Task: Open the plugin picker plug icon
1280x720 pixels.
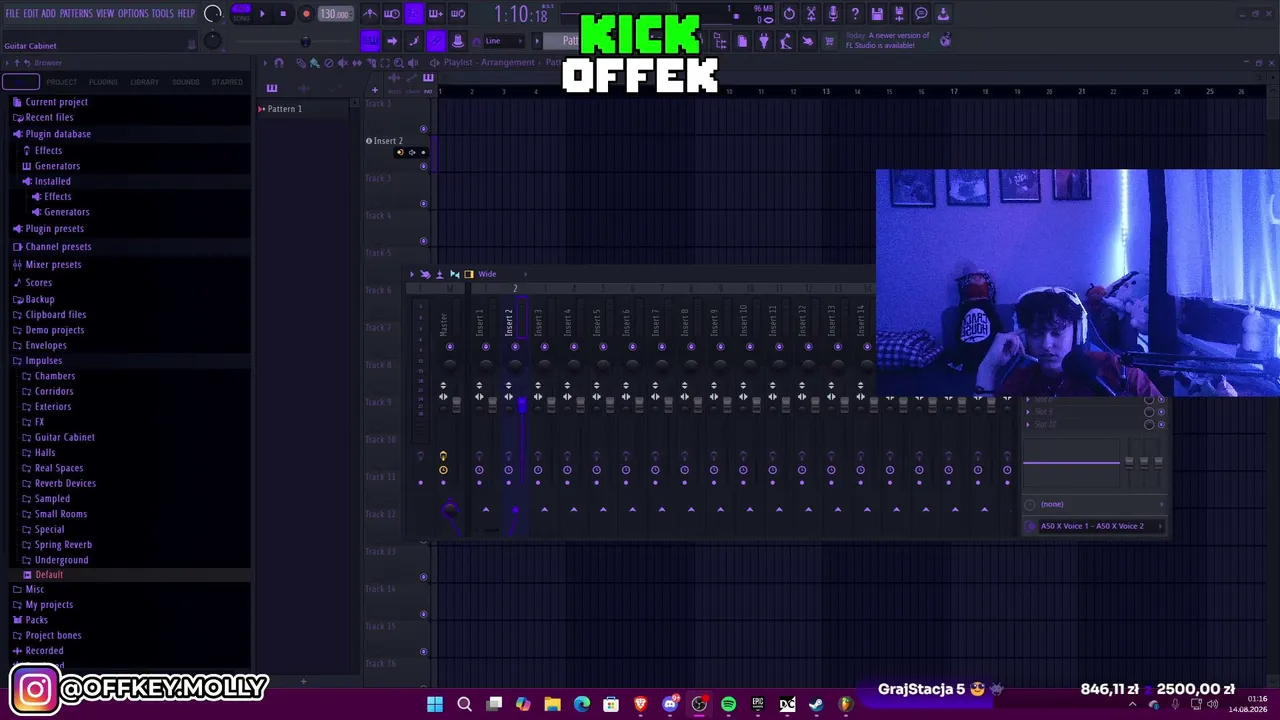Action: [764, 41]
